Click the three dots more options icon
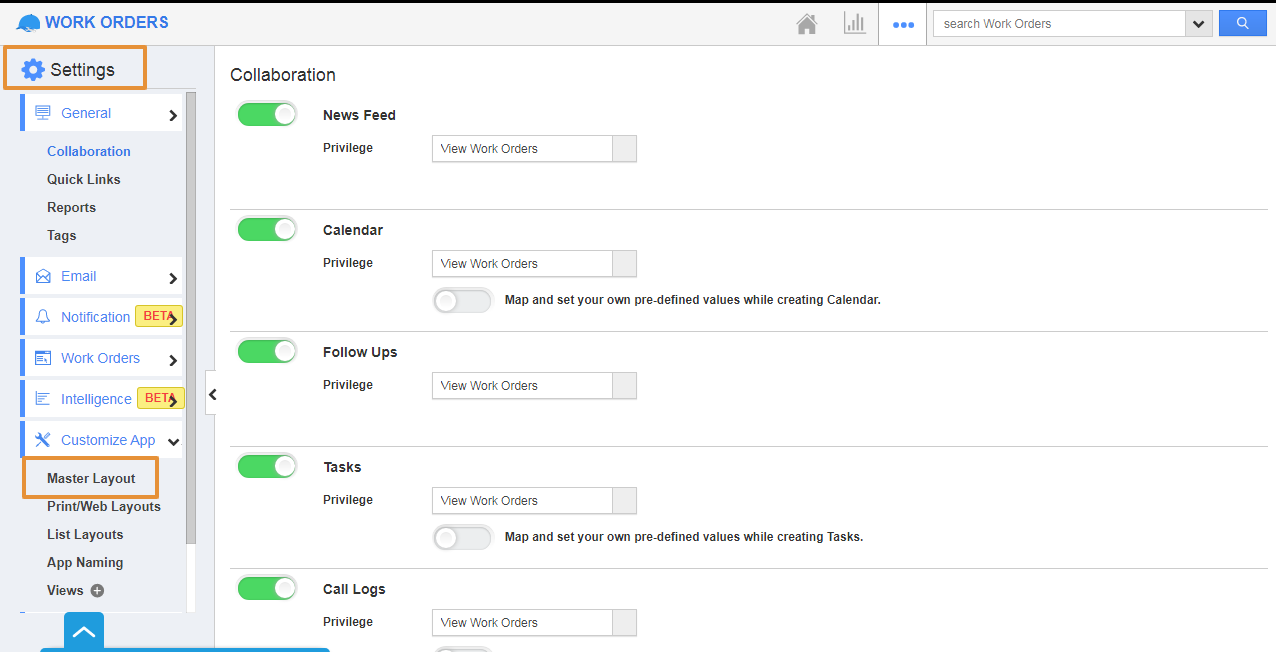1276x652 pixels. [x=903, y=25]
